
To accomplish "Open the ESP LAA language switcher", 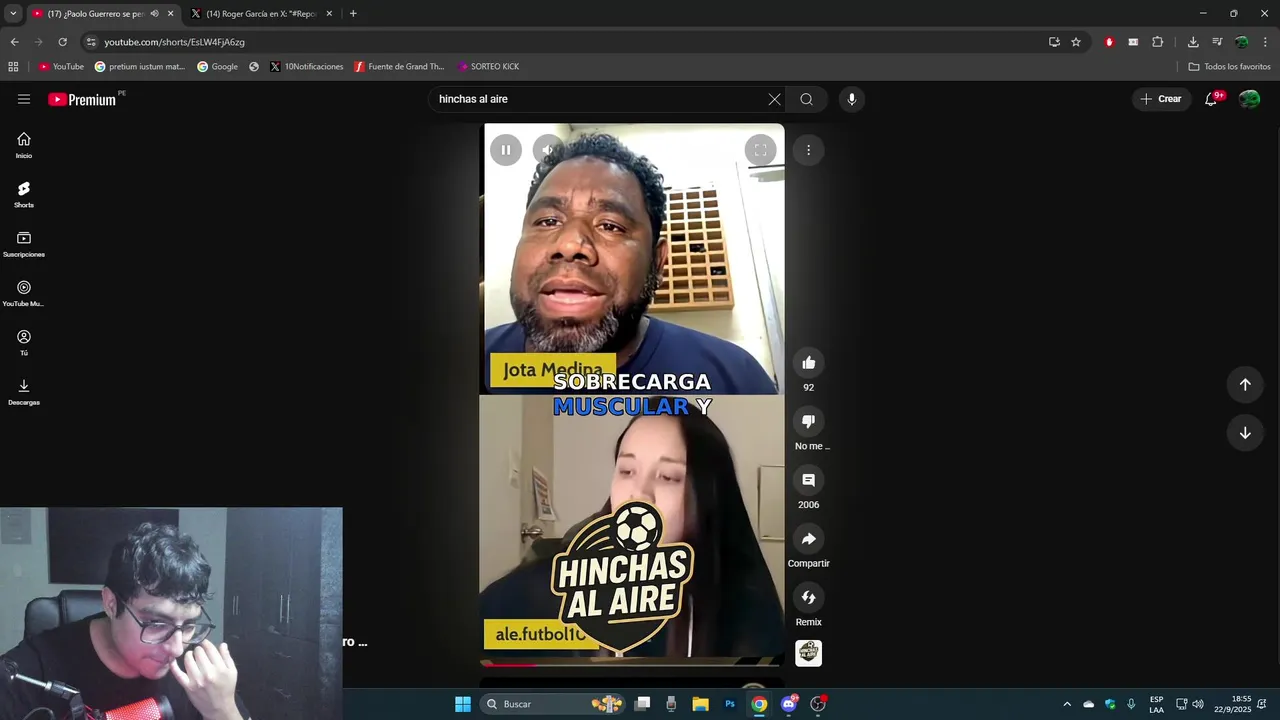I will [x=1156, y=704].
